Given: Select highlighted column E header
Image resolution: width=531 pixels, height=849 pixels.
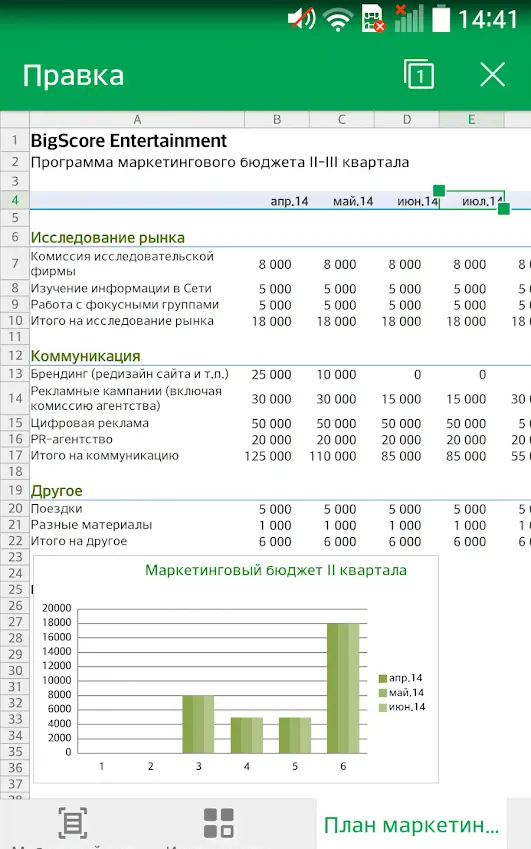Looking at the screenshot, I should coord(471,119).
